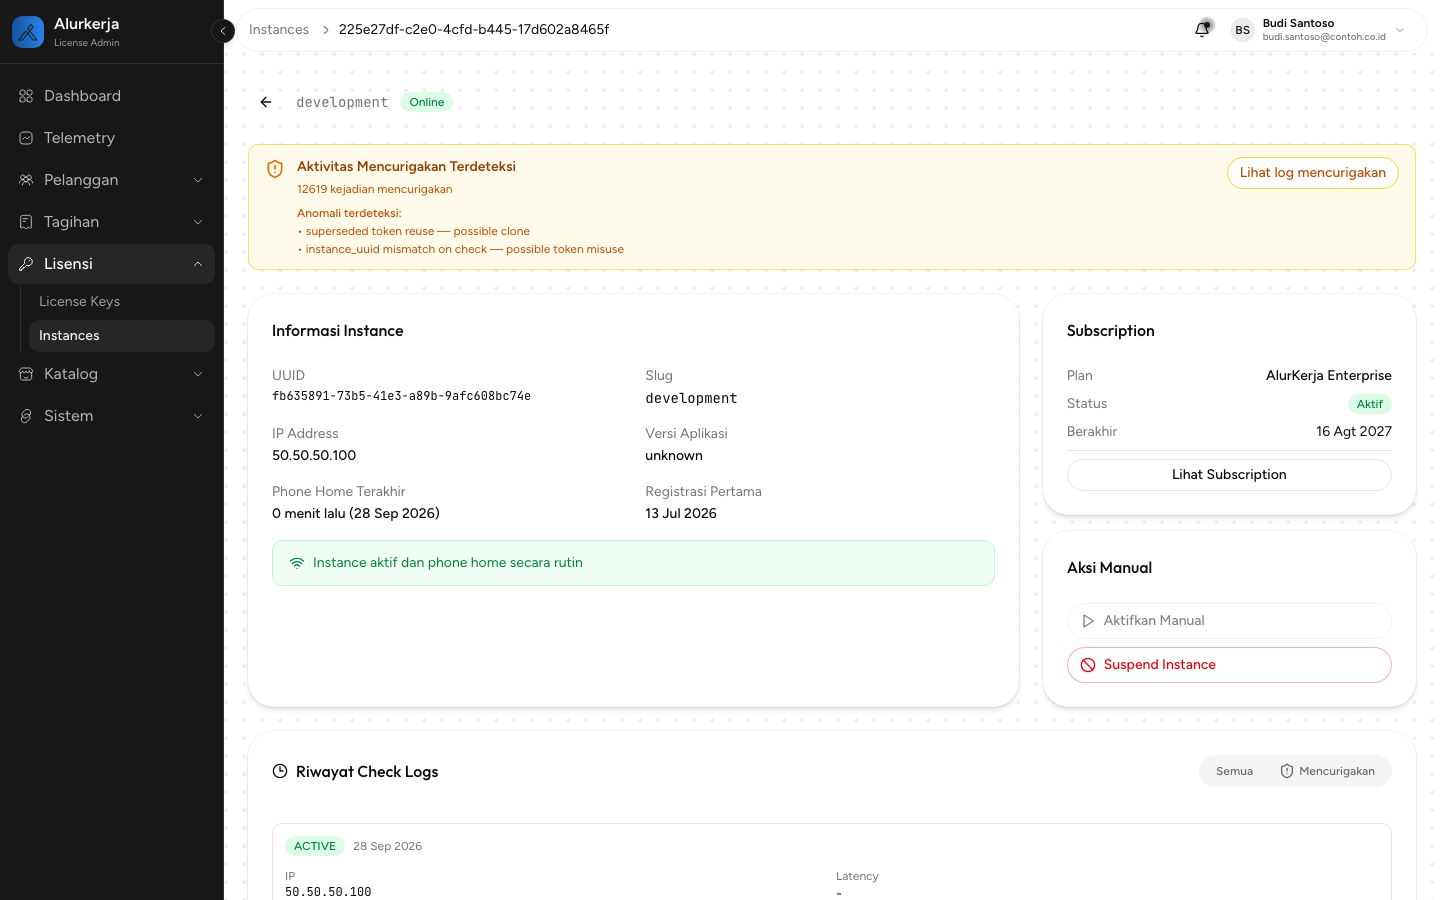Expand the Sistem menu chevron
This screenshot has width=1440, height=900.
pyautogui.click(x=198, y=416)
